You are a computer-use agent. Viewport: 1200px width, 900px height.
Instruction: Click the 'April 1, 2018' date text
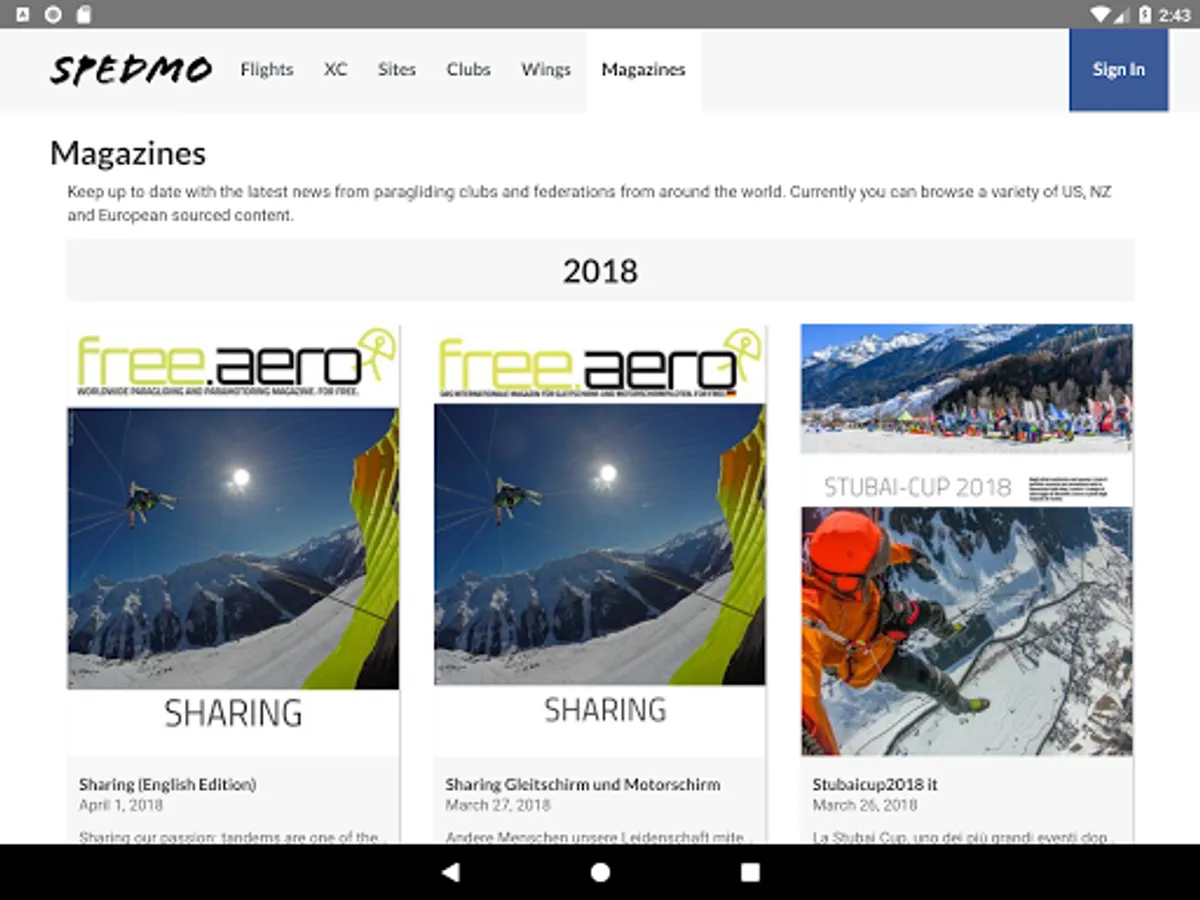[121, 805]
